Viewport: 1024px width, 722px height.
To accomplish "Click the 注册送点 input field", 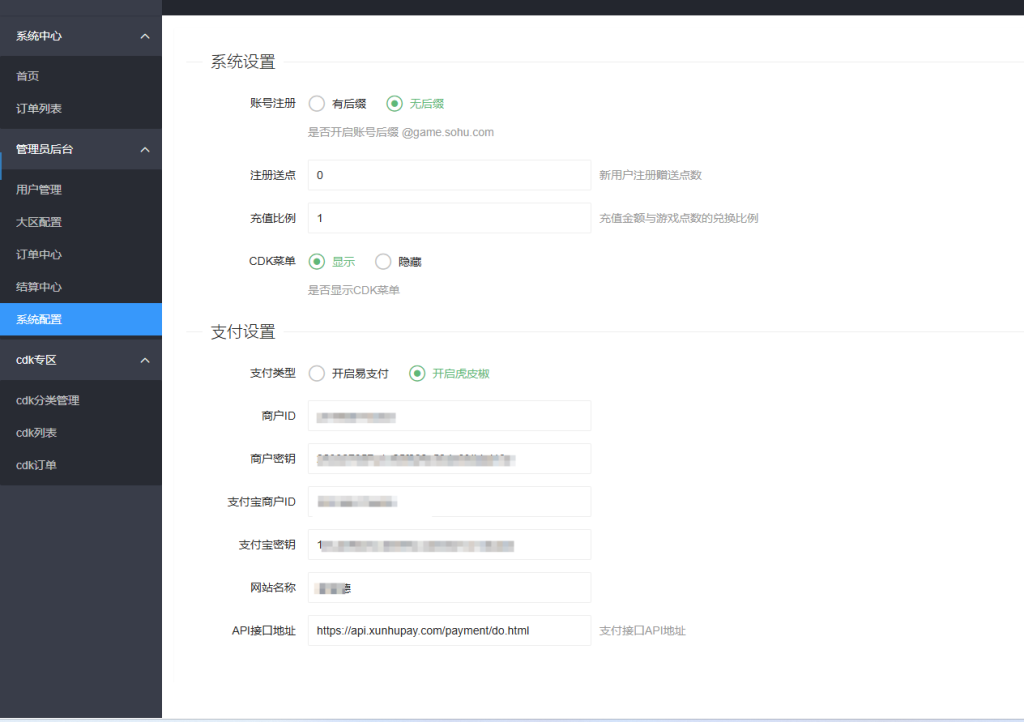I will (x=449, y=175).
